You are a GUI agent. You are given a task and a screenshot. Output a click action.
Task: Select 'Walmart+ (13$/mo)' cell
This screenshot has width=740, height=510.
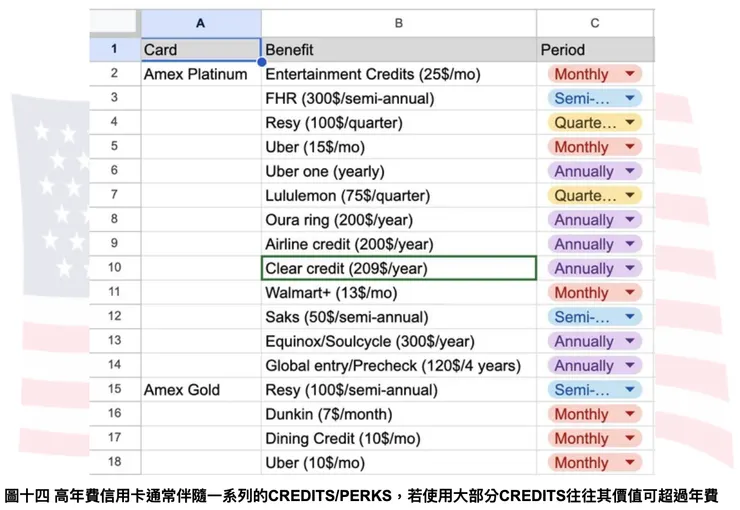click(x=399, y=293)
